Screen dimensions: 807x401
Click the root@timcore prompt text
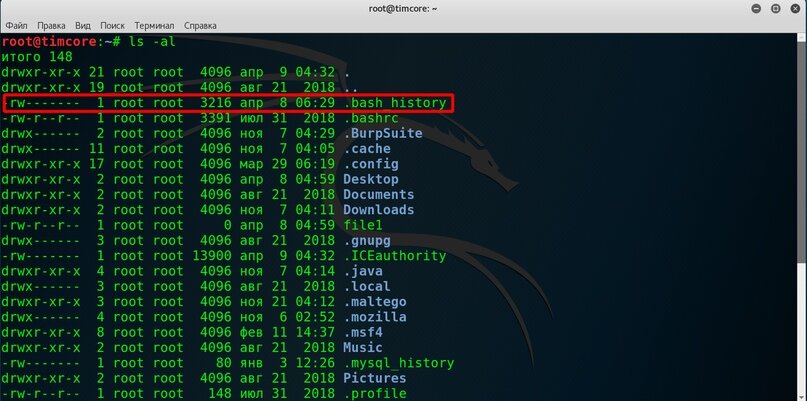49,42
